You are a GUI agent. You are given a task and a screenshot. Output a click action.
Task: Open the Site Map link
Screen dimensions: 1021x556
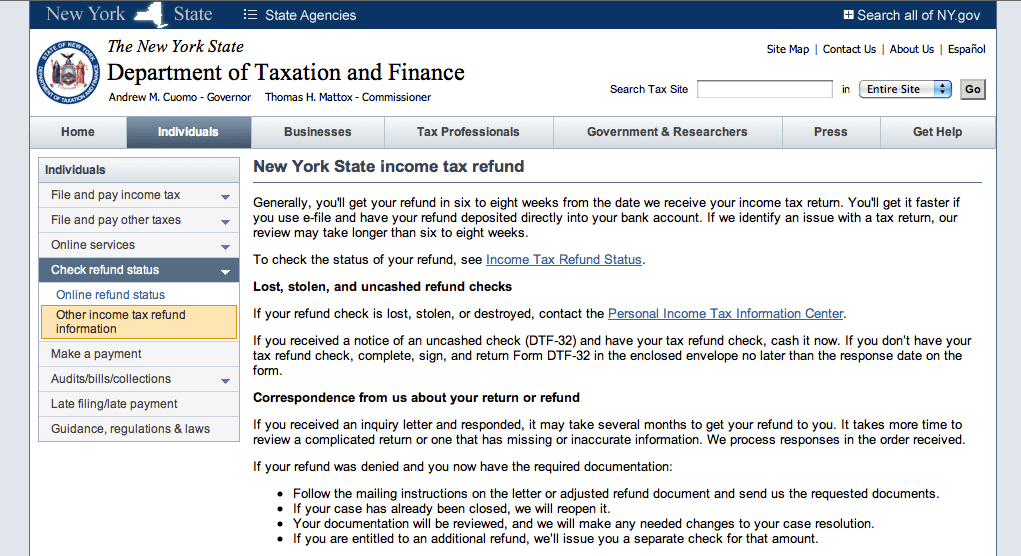pyautogui.click(x=788, y=49)
